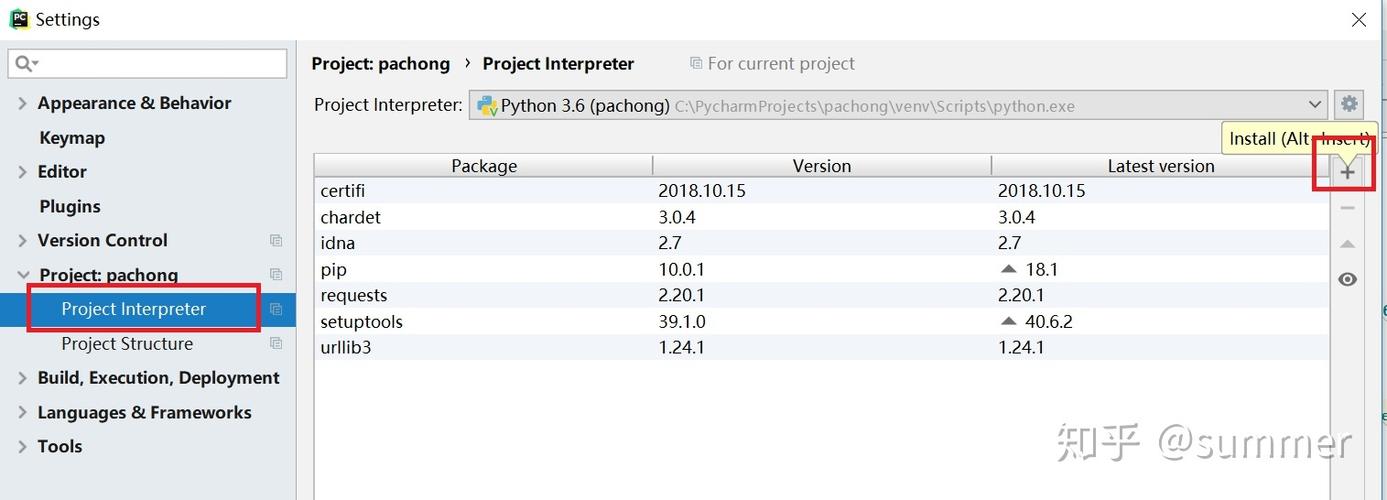Sort by Version column header
Image resolution: width=1387 pixels, height=500 pixels.
pos(822,166)
